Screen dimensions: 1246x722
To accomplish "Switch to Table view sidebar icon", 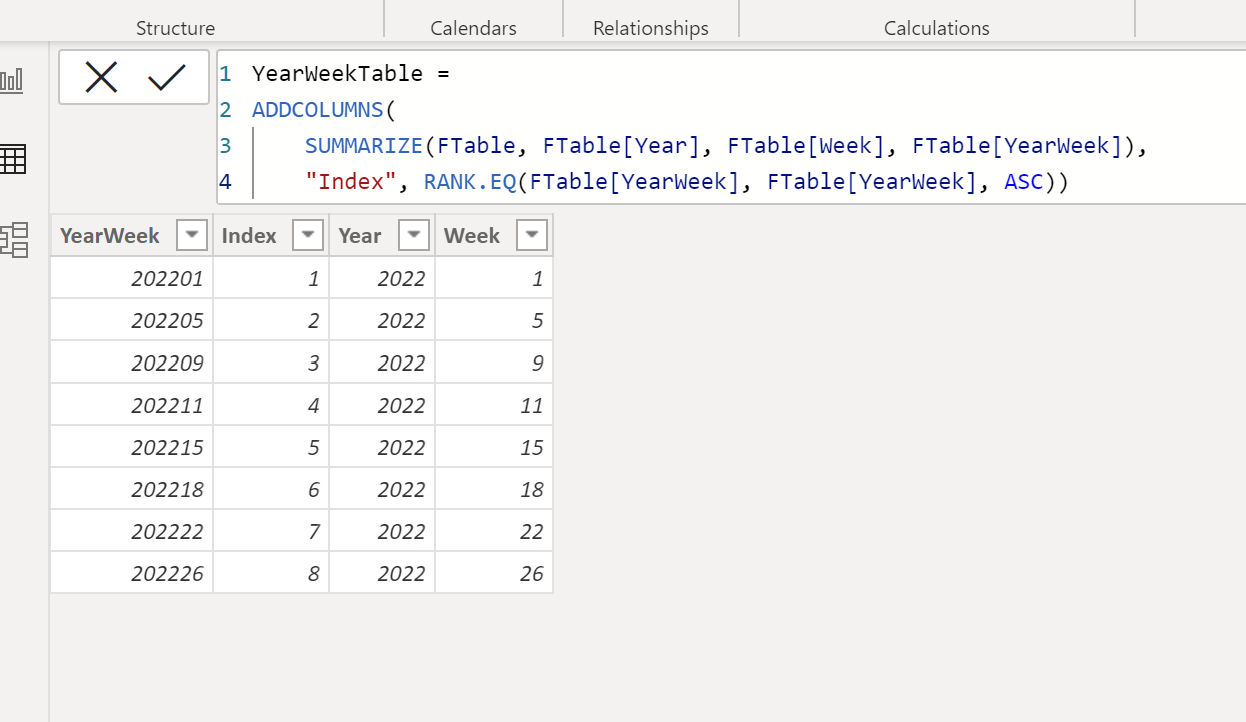I will [13, 159].
